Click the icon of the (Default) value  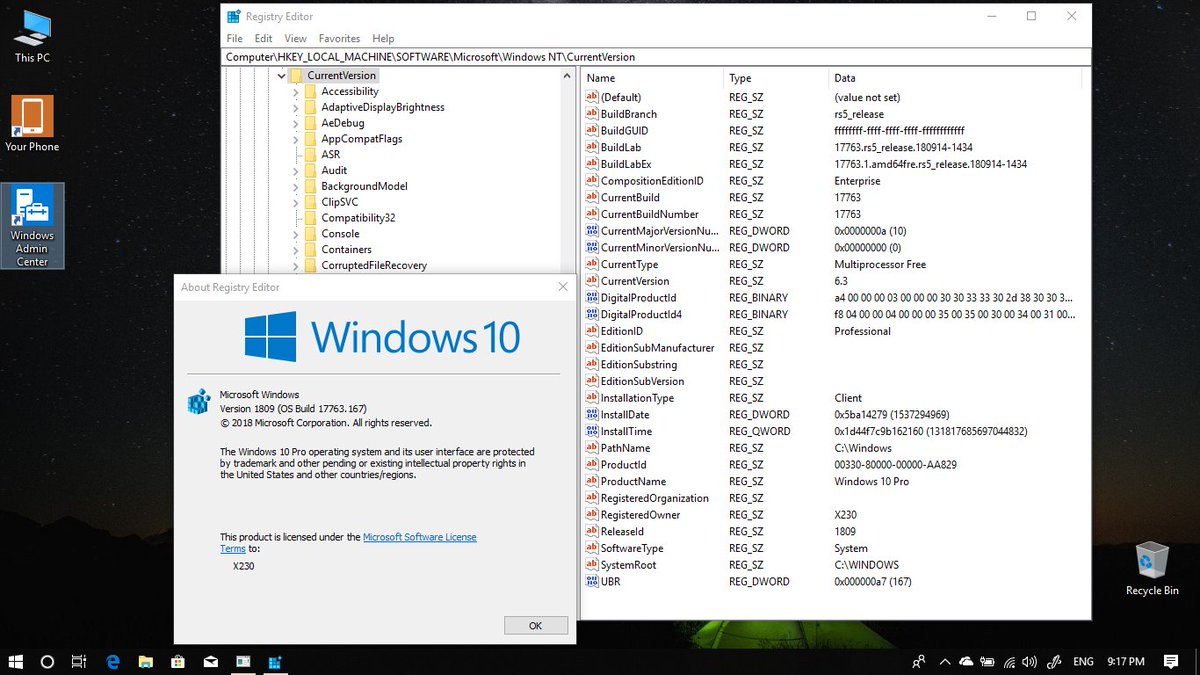pos(591,98)
